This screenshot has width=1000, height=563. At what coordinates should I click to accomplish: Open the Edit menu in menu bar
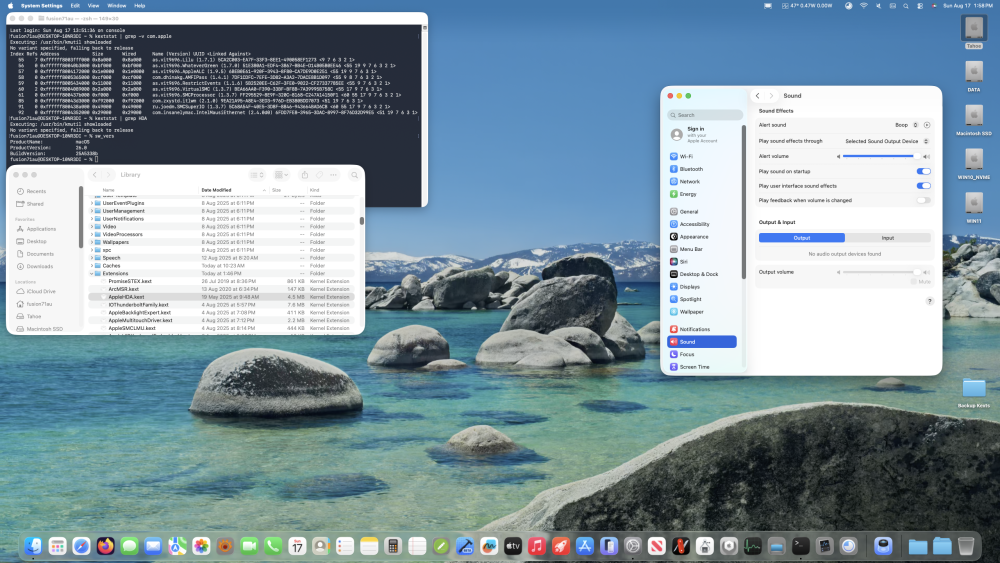coord(75,6)
